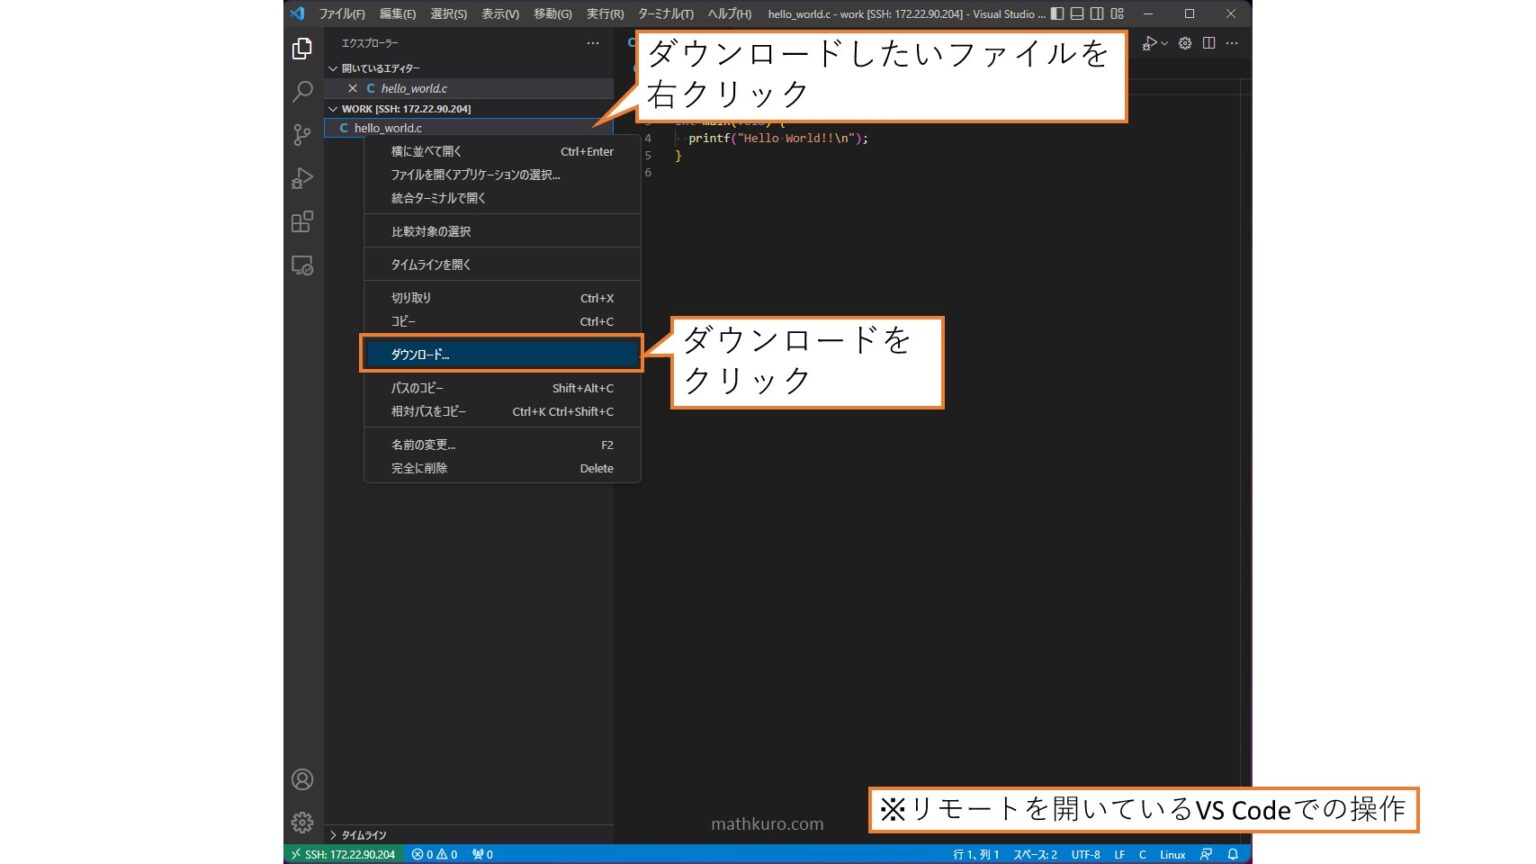Collapse the 開いているエディター section
Viewport: 1536px width, 864px height.
coord(334,67)
